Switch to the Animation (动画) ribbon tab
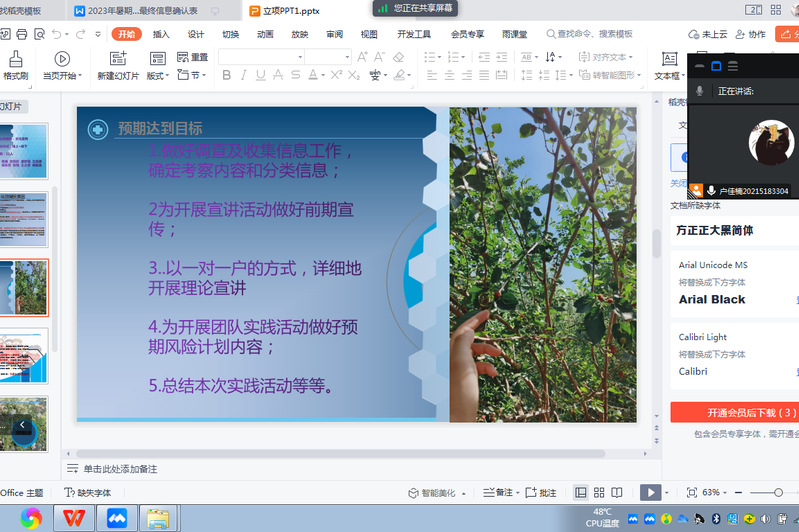799x532 pixels. [265, 34]
